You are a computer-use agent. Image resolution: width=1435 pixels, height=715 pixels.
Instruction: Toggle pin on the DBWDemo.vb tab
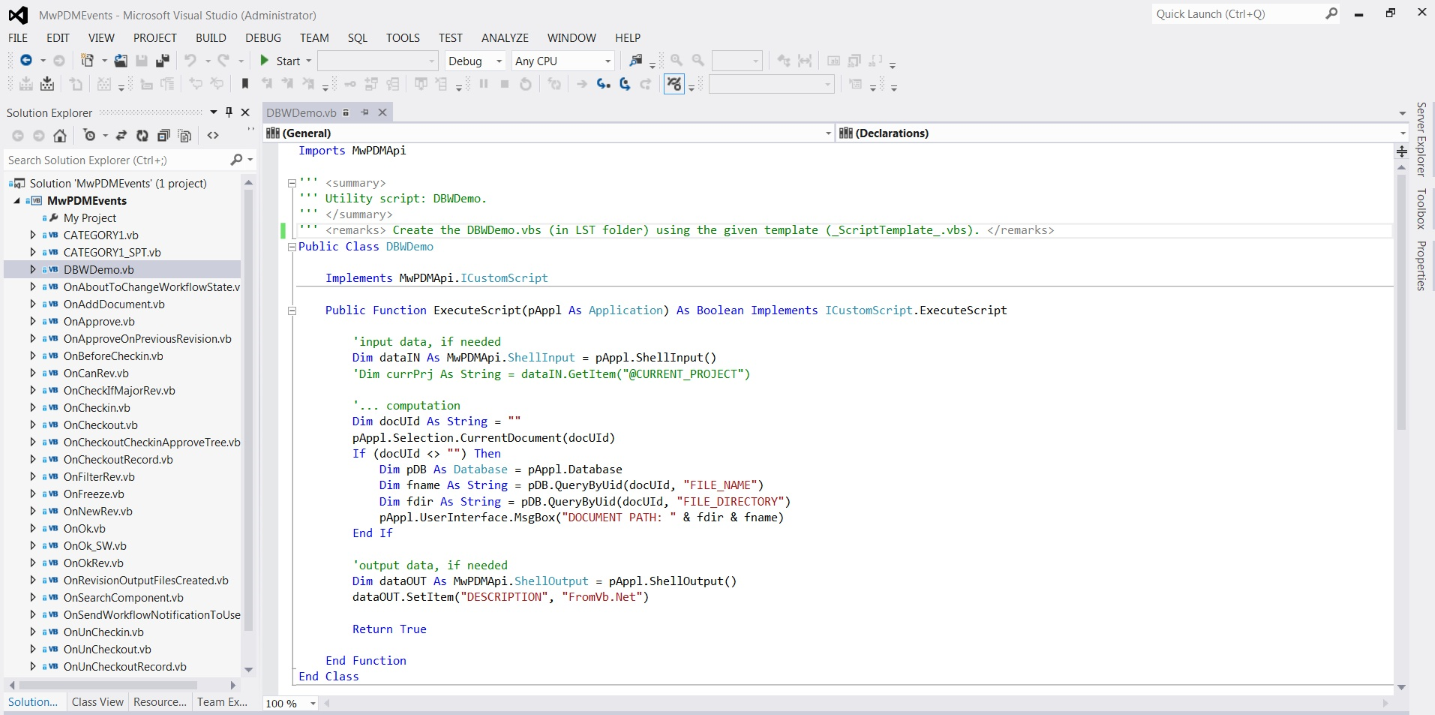click(x=365, y=113)
